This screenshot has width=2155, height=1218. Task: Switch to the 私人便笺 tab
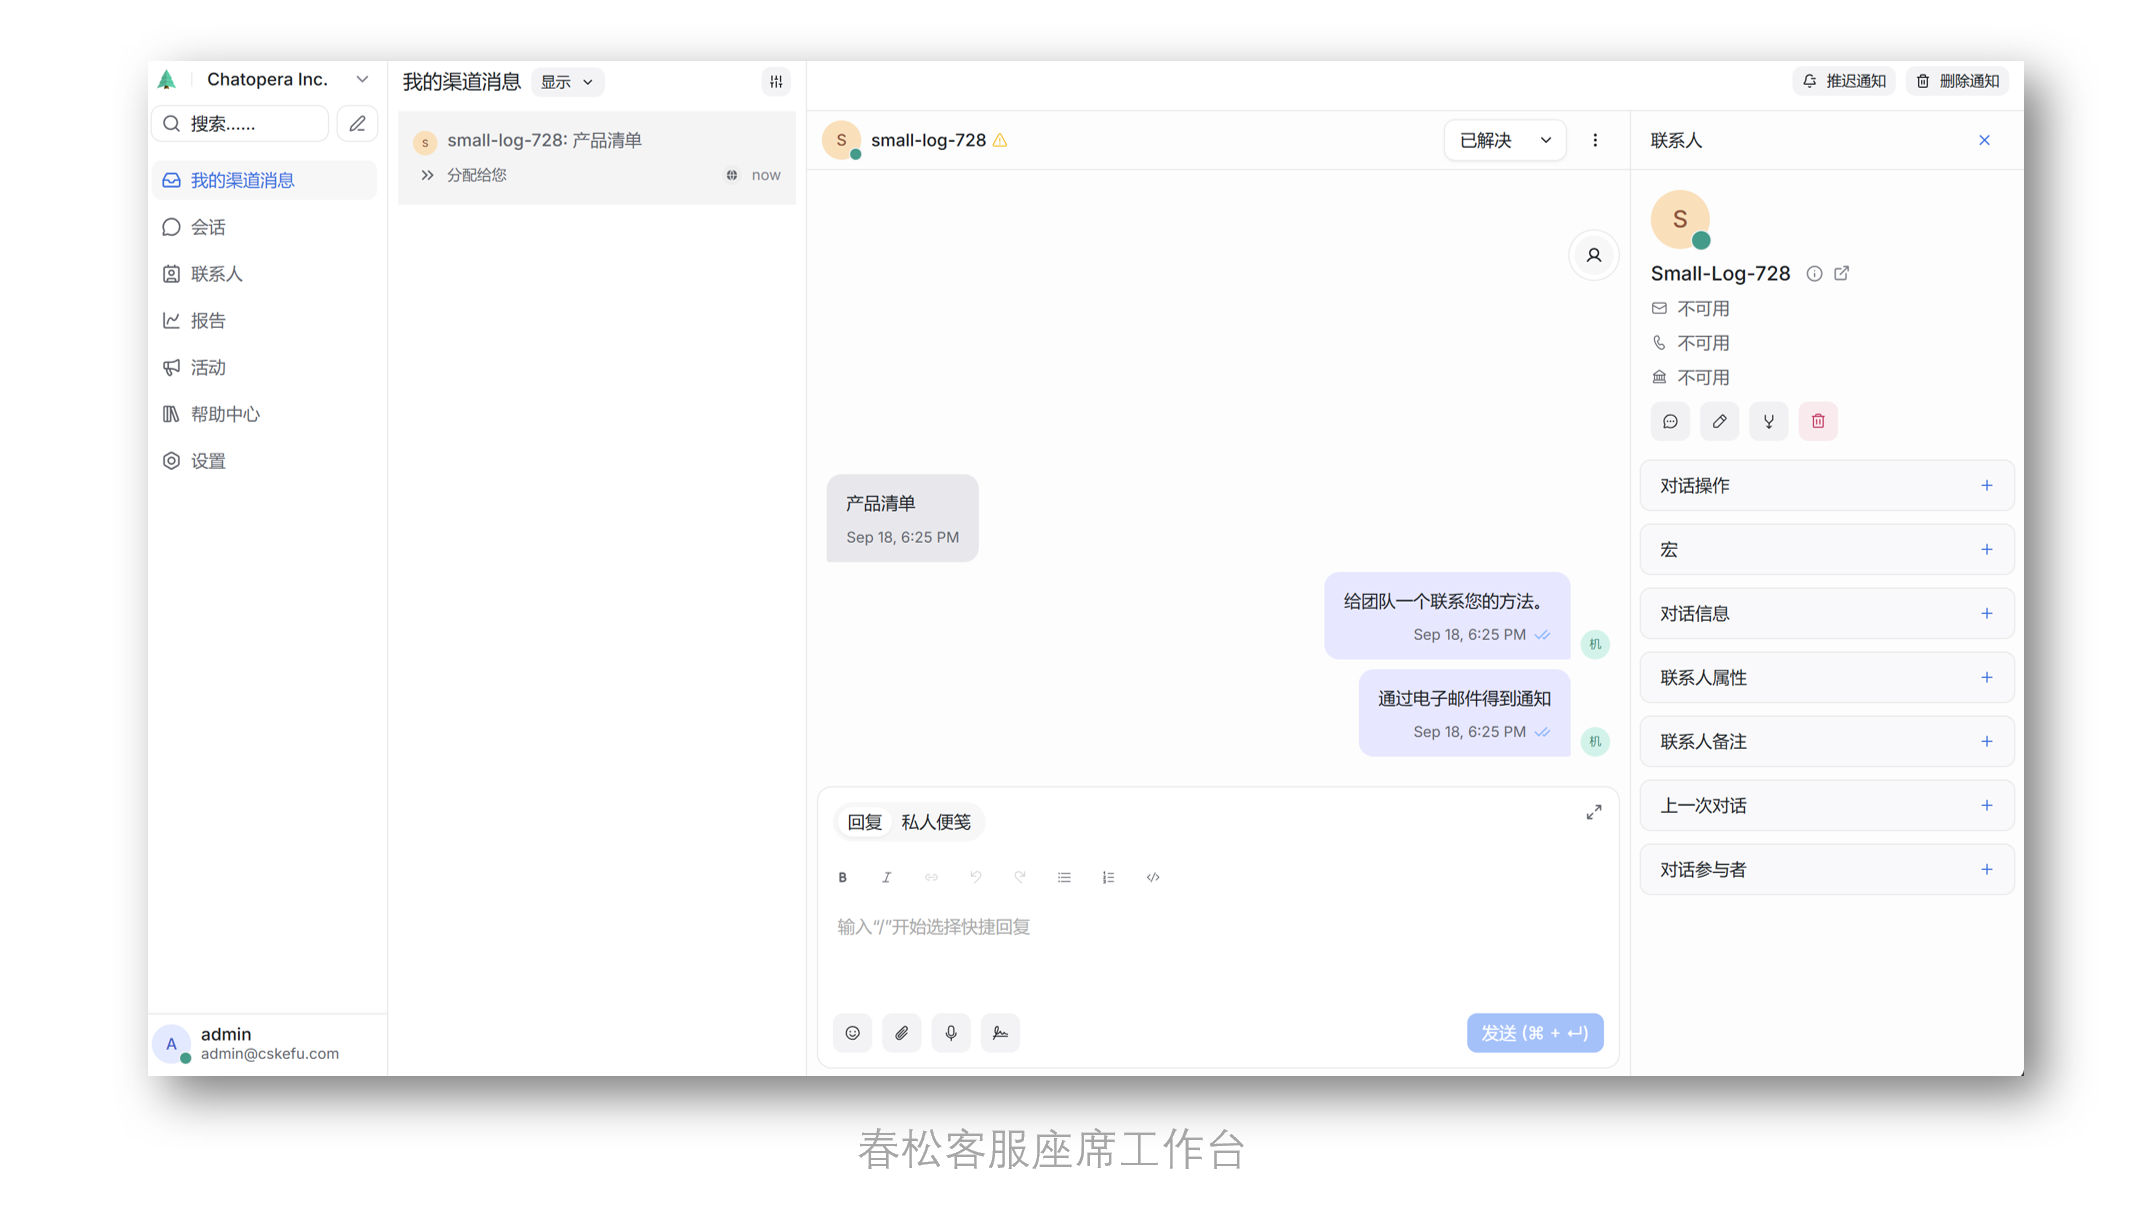click(935, 822)
